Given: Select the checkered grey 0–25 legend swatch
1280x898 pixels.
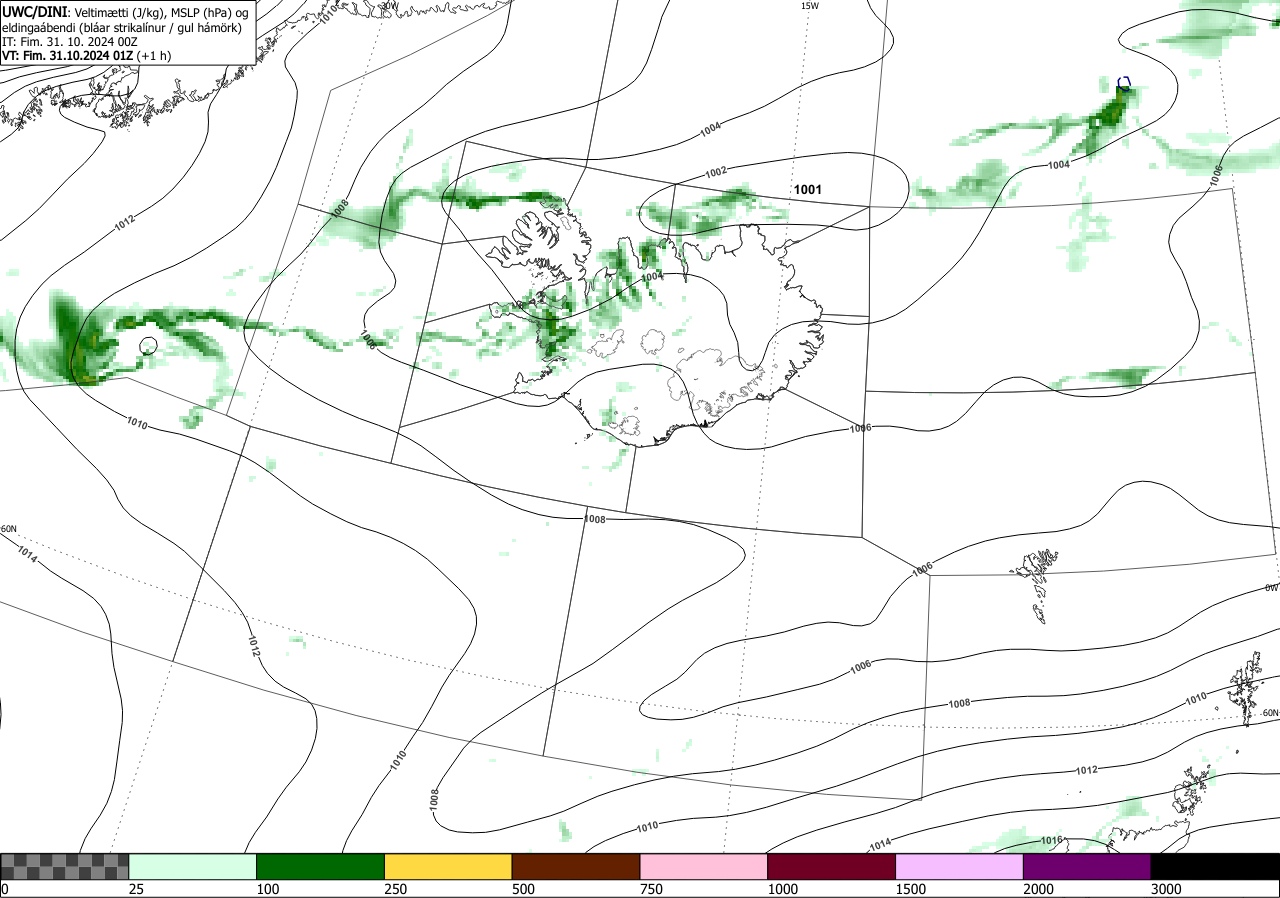Looking at the screenshot, I should (x=64, y=866).
